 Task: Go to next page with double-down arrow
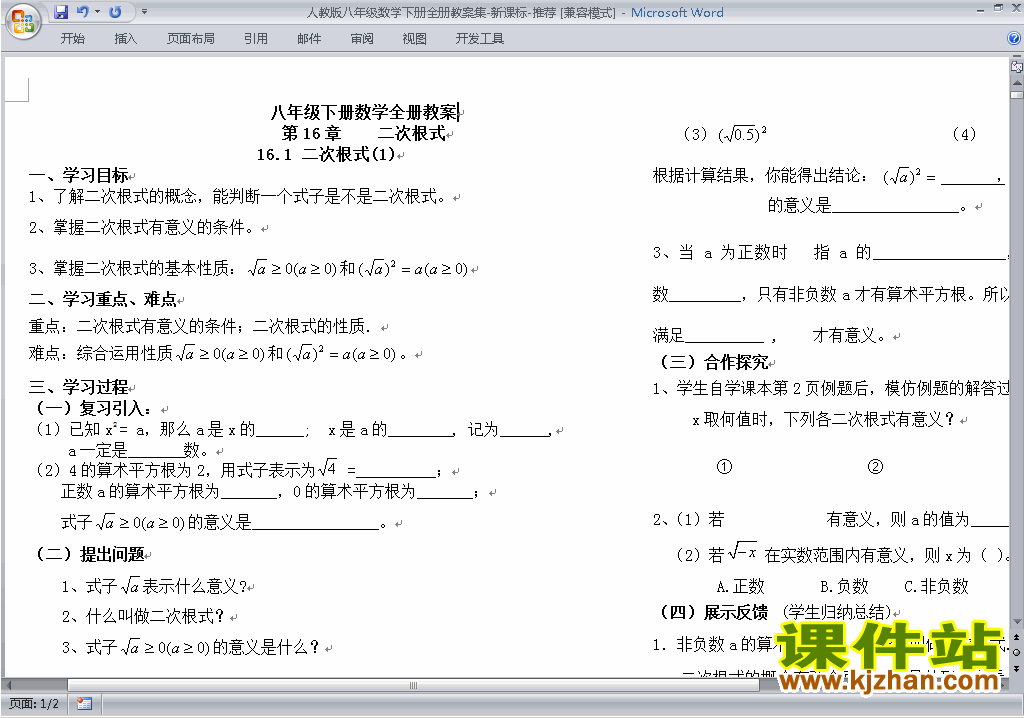(1017, 668)
